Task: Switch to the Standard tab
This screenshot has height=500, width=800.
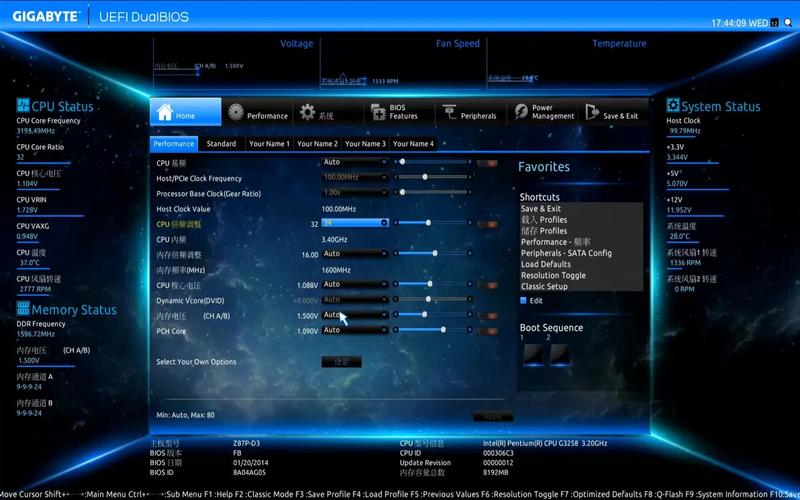Action: click(x=221, y=144)
